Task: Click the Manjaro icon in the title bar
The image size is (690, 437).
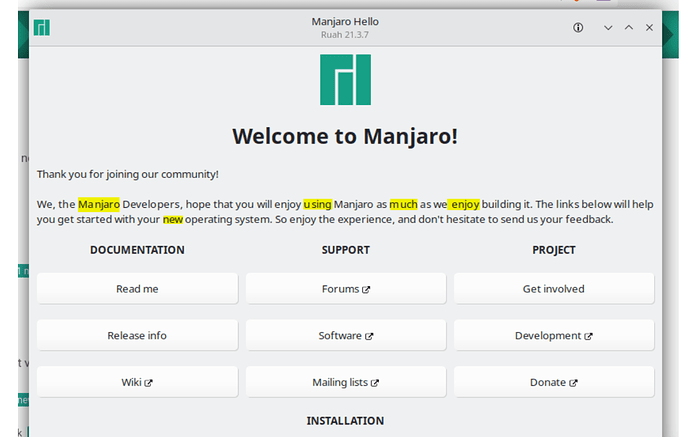Action: [42, 28]
